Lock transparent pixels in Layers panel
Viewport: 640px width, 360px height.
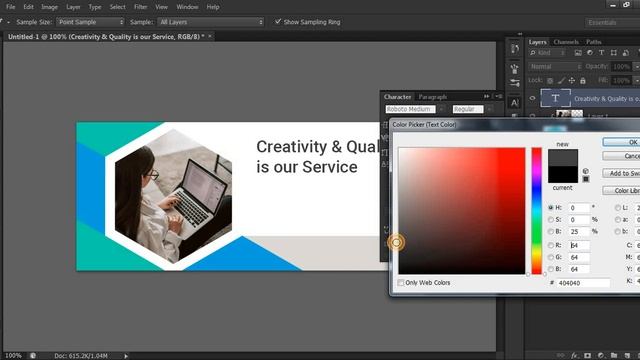click(550, 80)
